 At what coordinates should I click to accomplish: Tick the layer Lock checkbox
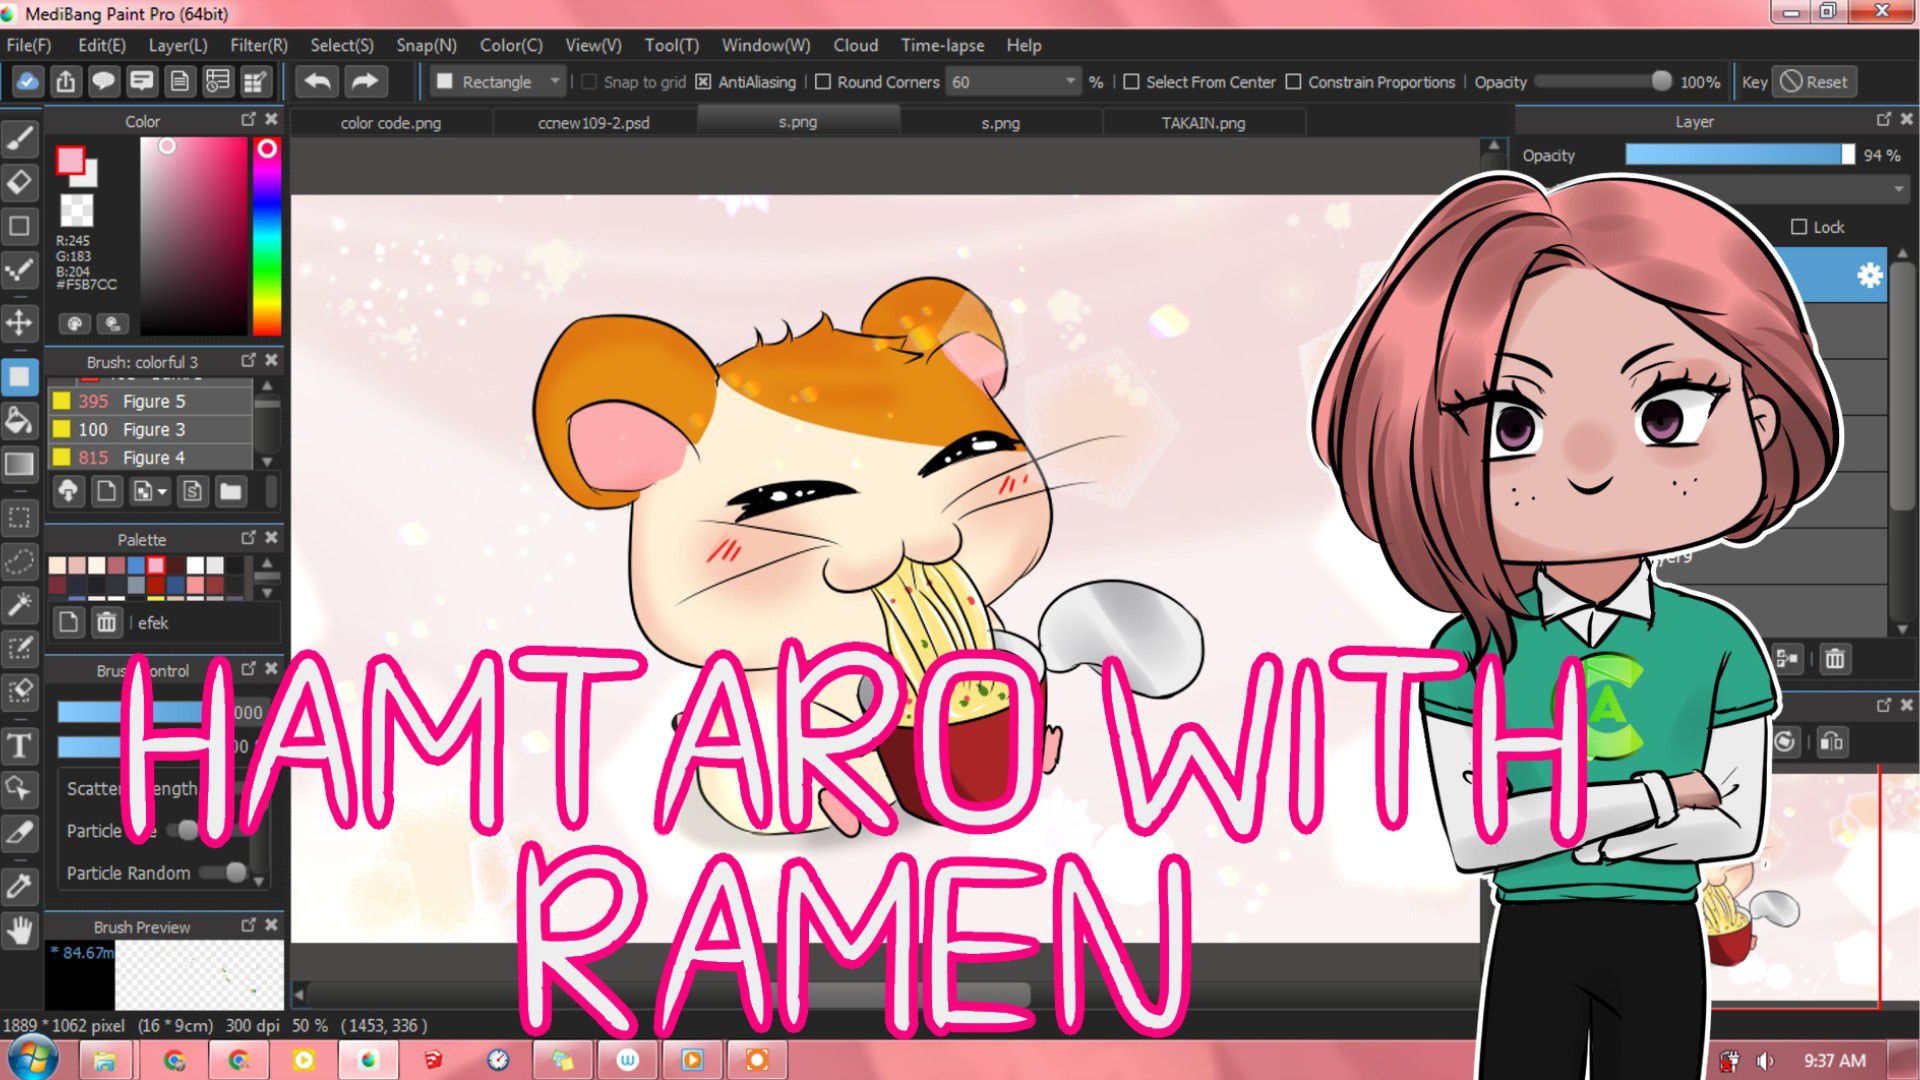(1799, 227)
